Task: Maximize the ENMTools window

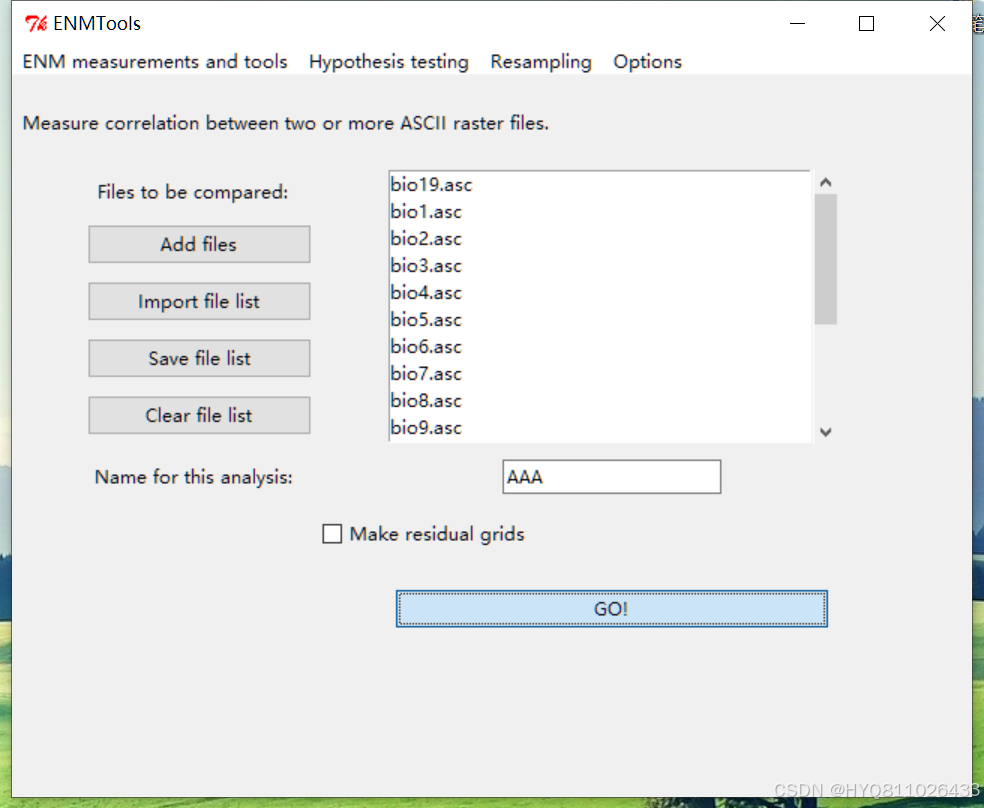Action: [867, 24]
